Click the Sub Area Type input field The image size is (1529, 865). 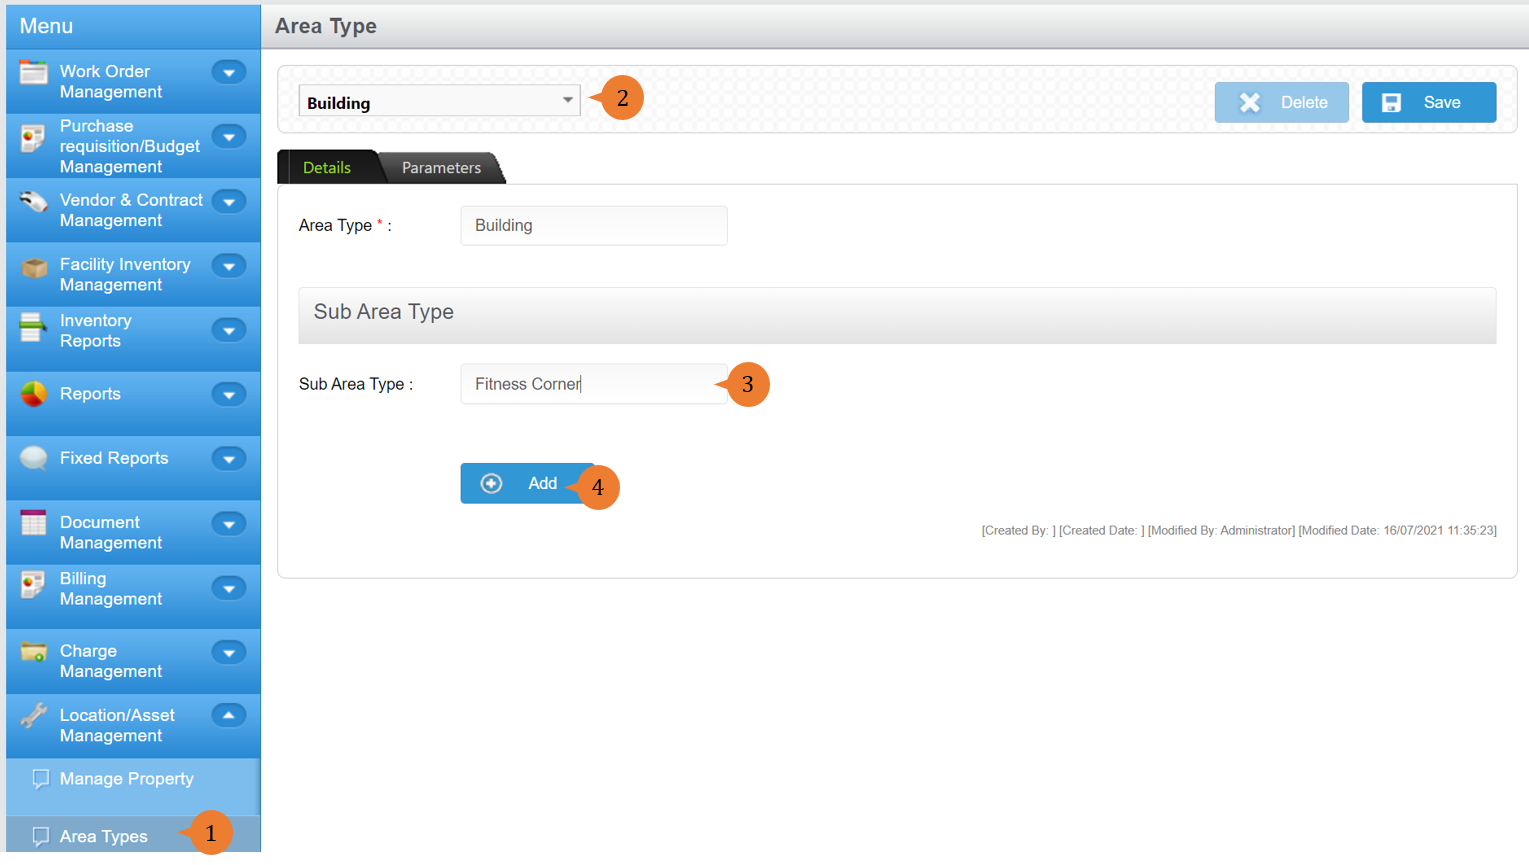pos(594,384)
